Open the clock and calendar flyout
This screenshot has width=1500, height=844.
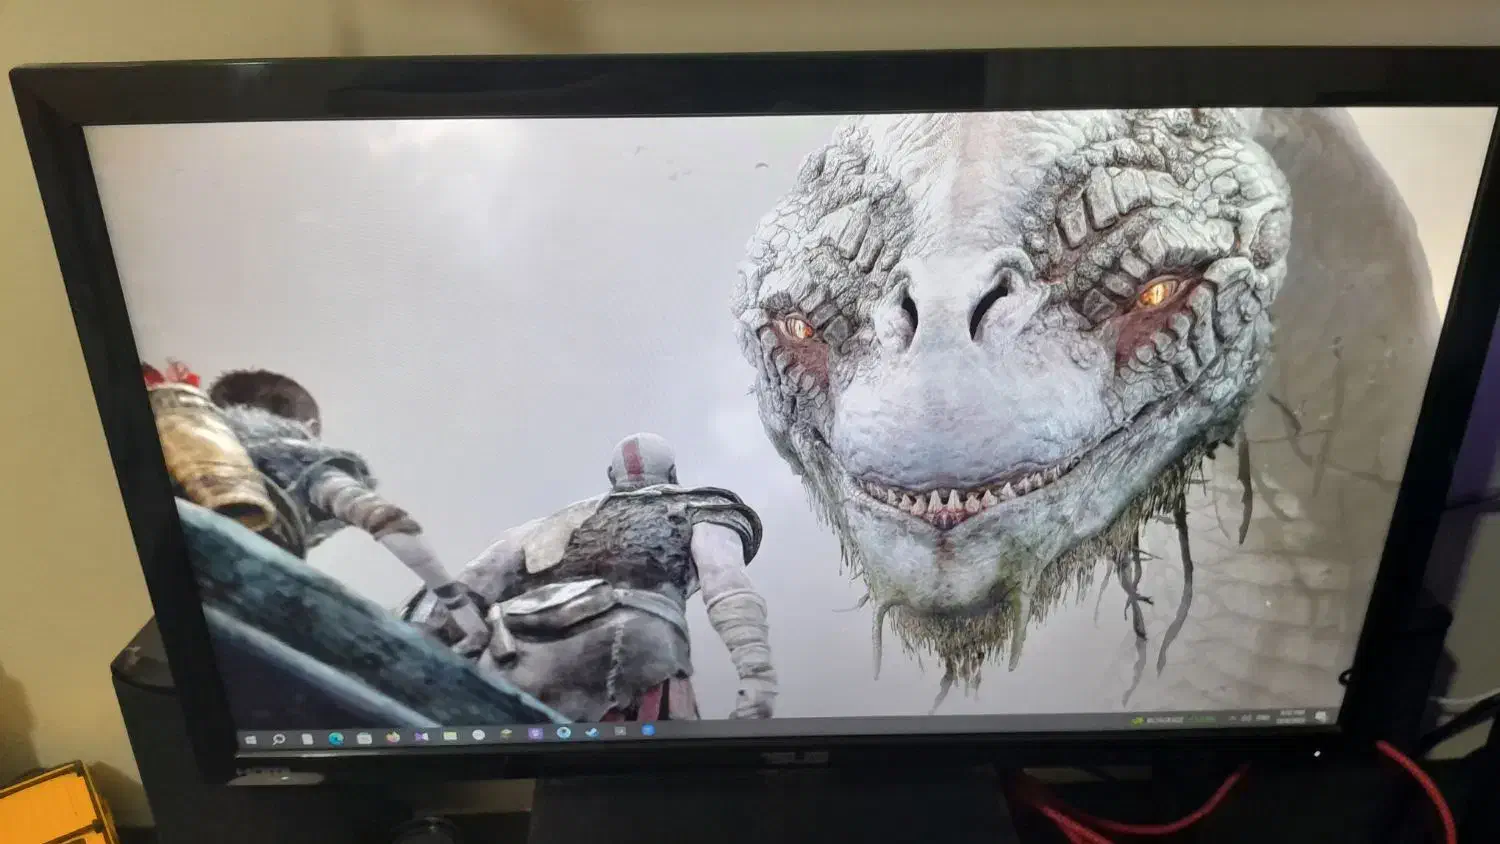(1291, 716)
